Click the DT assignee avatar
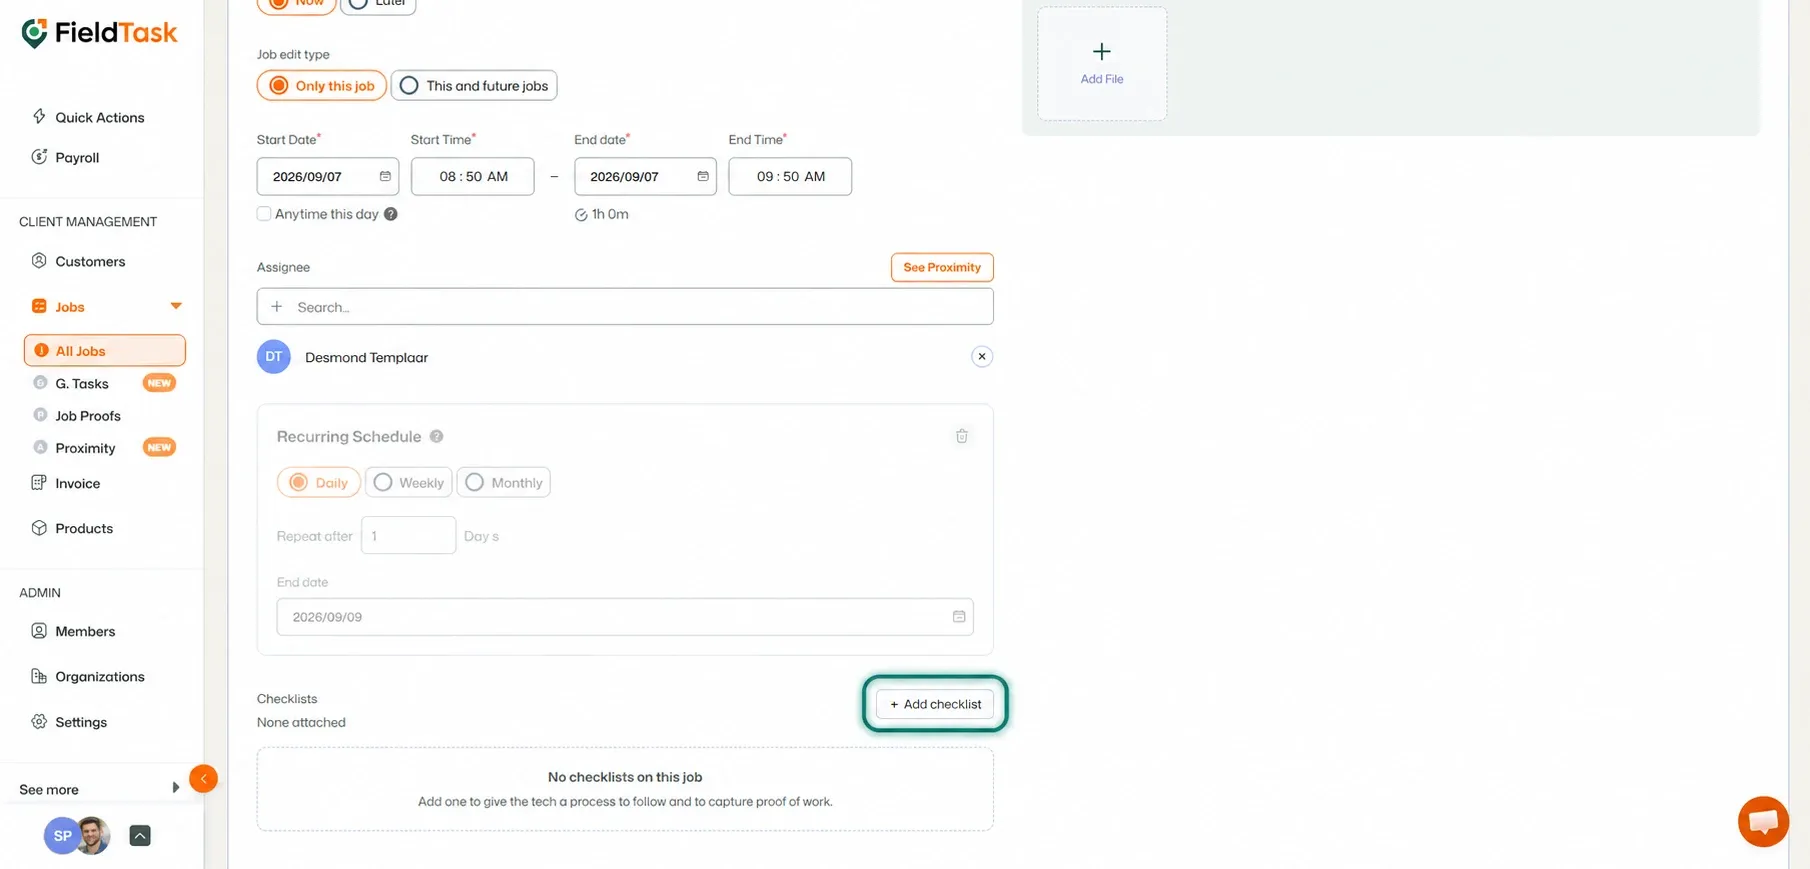The height and width of the screenshot is (869, 1810). (274, 357)
